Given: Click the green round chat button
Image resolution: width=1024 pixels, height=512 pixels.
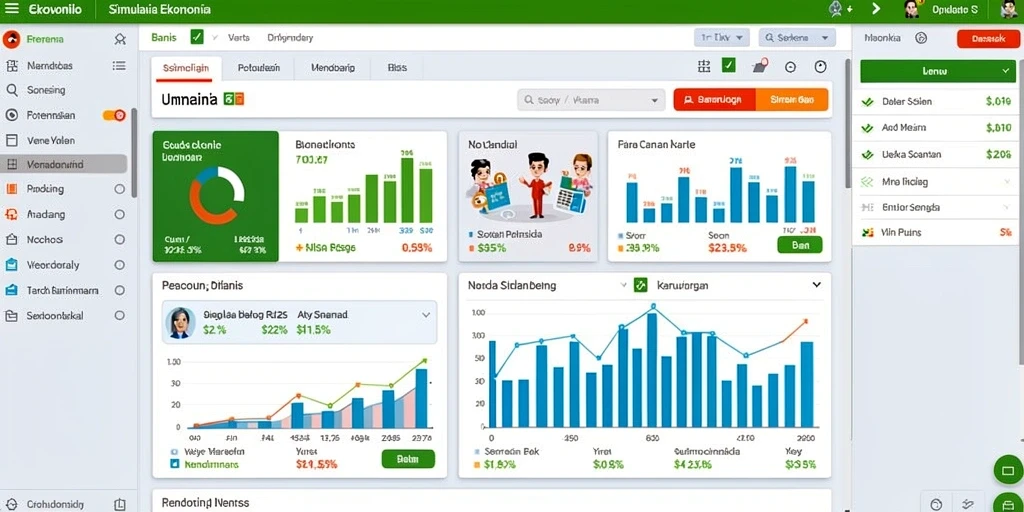Looking at the screenshot, I should (1008, 470).
